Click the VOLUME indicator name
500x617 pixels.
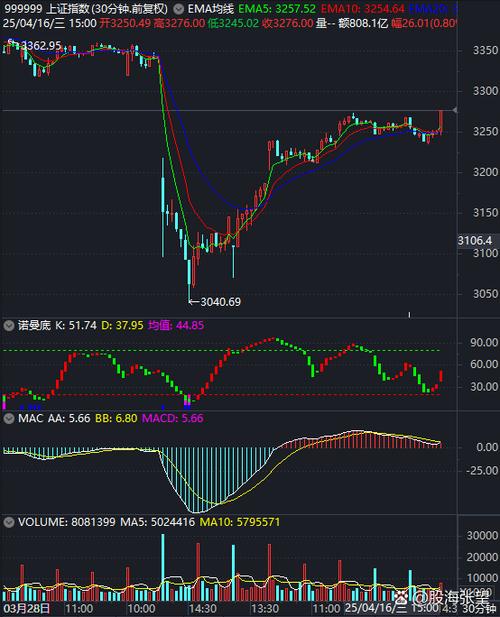coord(43,522)
